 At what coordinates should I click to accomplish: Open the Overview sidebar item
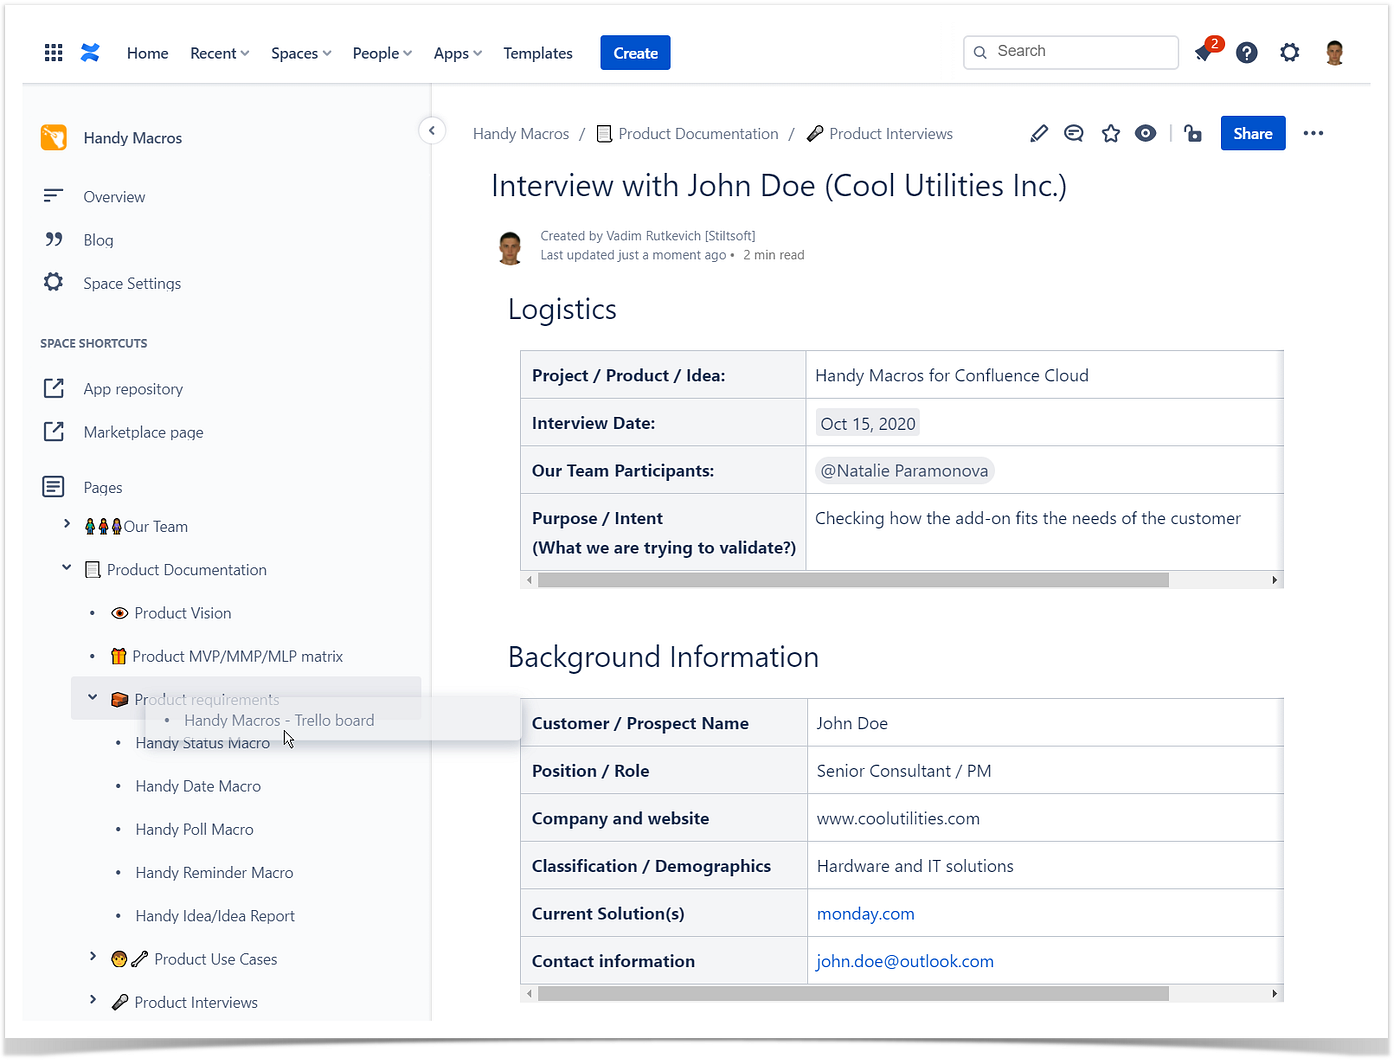pyautogui.click(x=114, y=197)
